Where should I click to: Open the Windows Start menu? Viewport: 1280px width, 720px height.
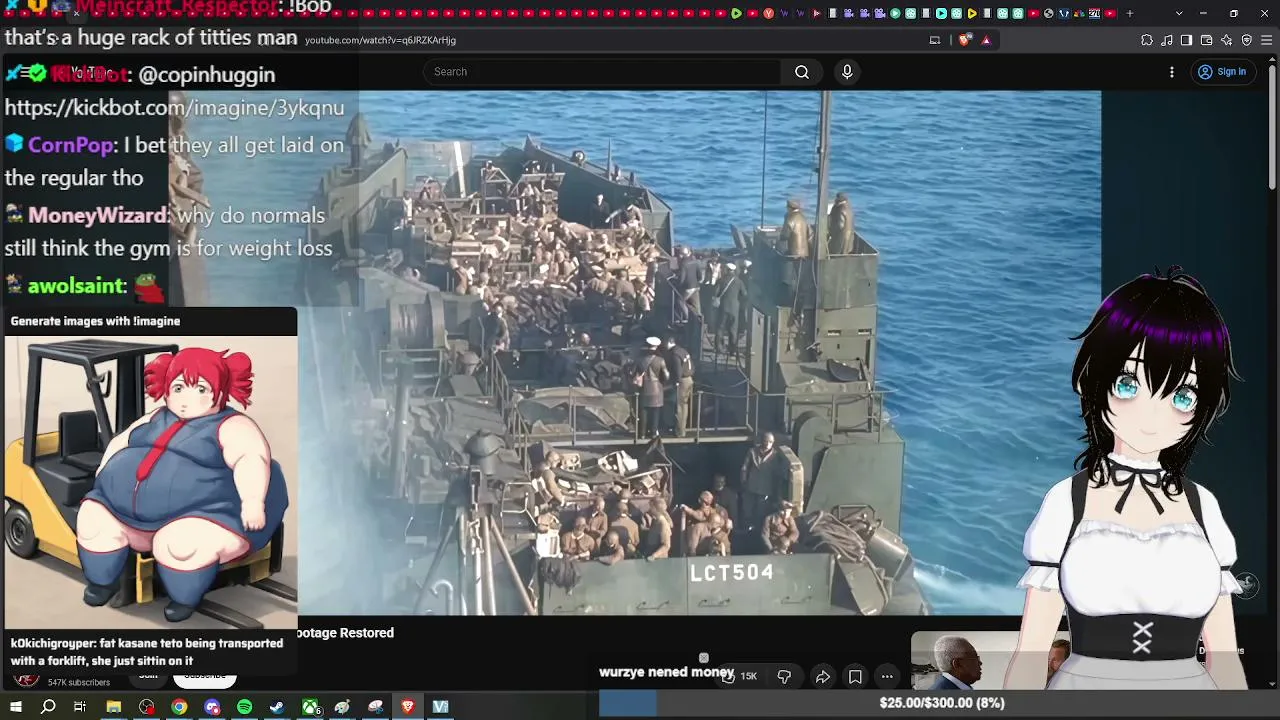tap(16, 707)
